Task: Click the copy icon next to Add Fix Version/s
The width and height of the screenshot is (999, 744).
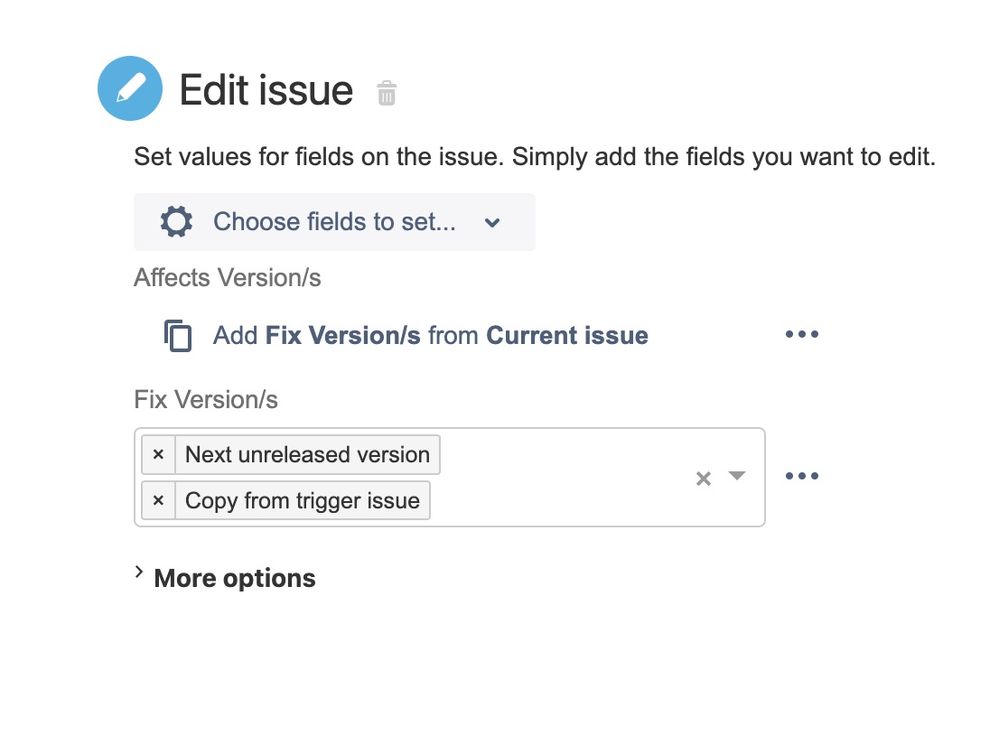Action: point(178,335)
